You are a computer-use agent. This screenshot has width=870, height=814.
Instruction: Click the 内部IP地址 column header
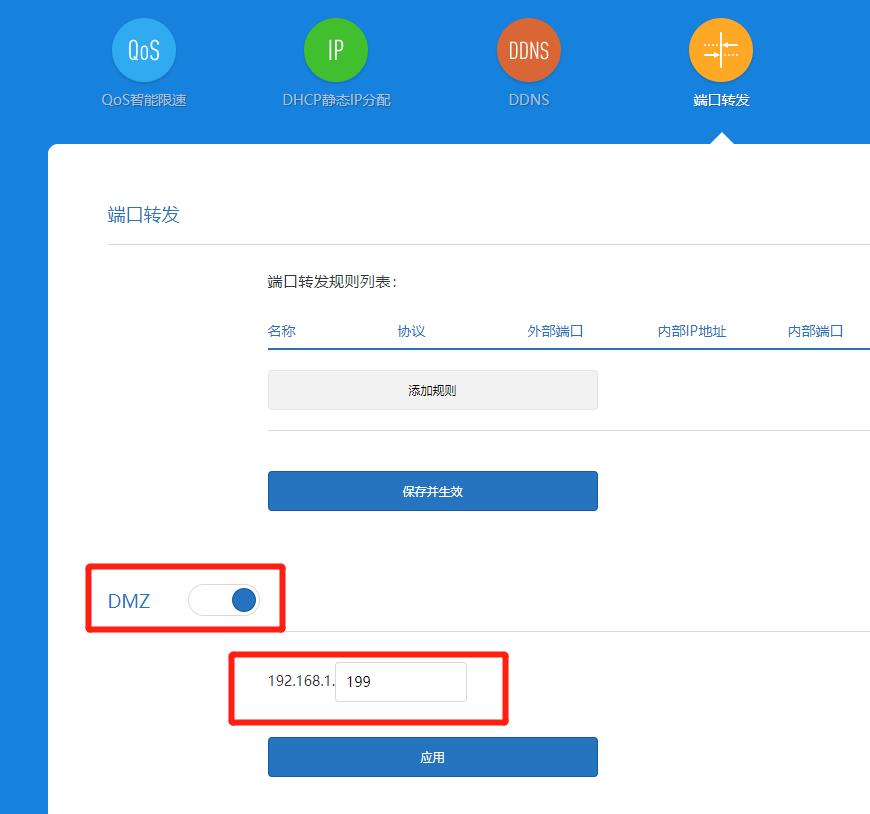(x=692, y=331)
